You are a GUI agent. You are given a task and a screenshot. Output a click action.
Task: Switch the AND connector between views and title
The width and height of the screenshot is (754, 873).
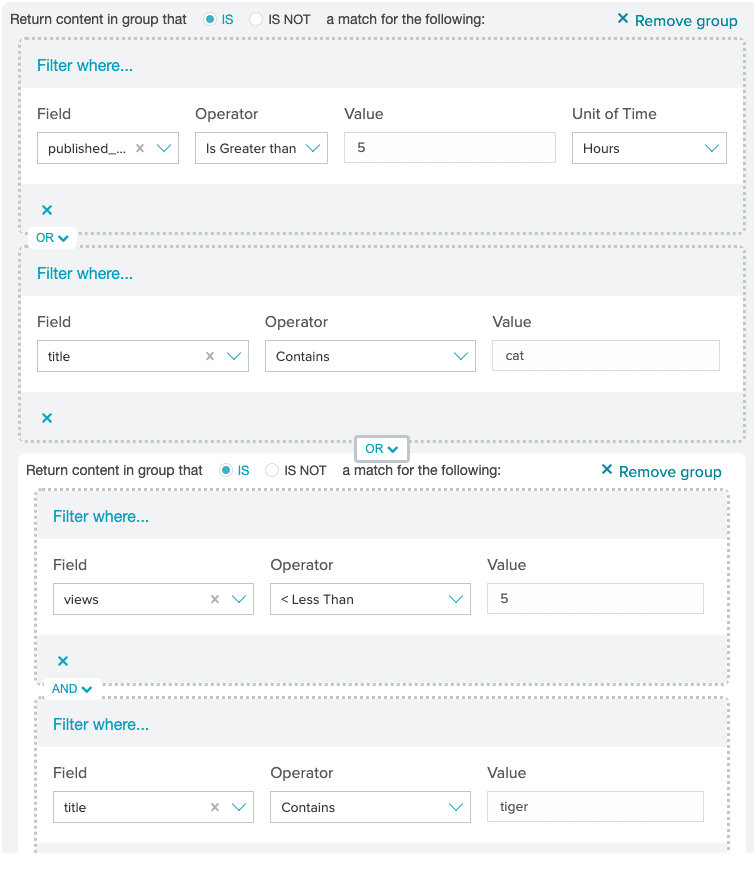click(x=72, y=689)
